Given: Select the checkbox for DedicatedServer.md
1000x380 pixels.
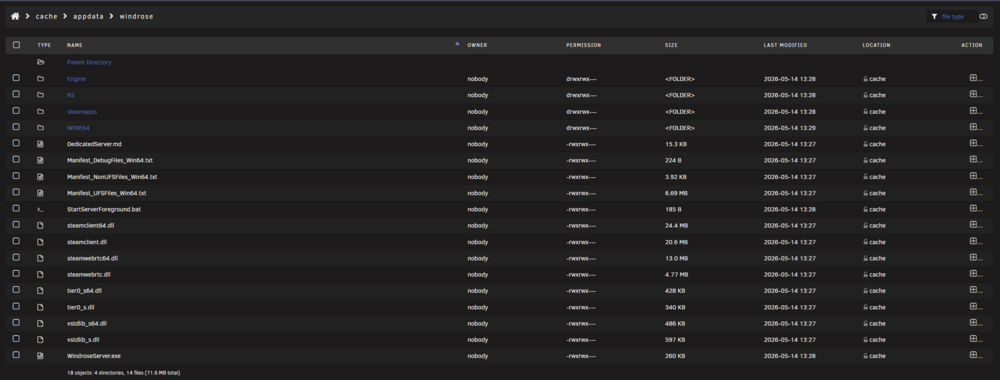Looking at the screenshot, I should pos(17,143).
